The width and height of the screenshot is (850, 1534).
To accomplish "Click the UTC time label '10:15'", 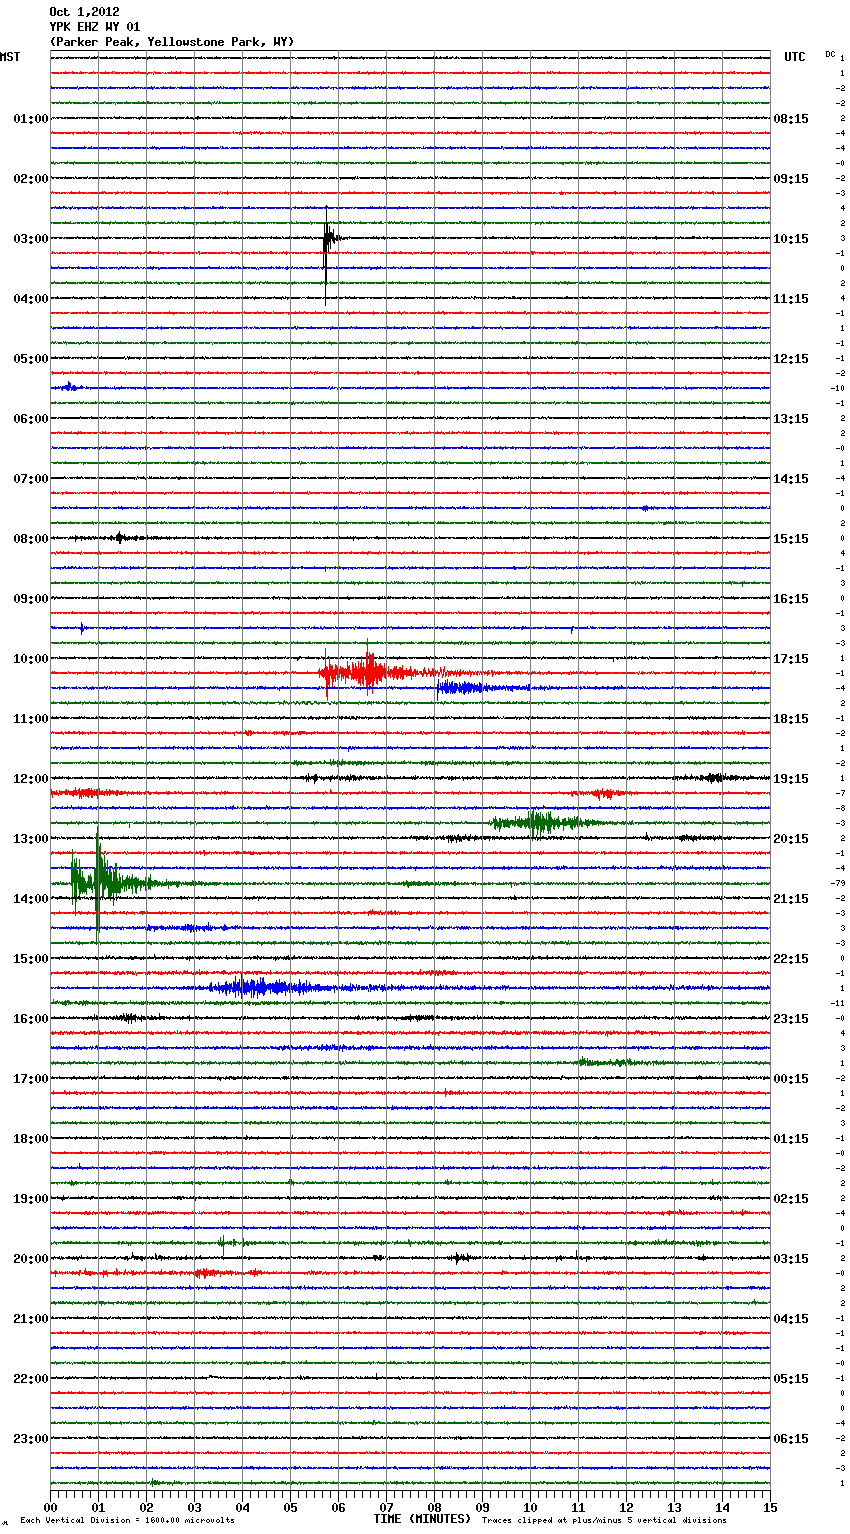I will (791, 239).
